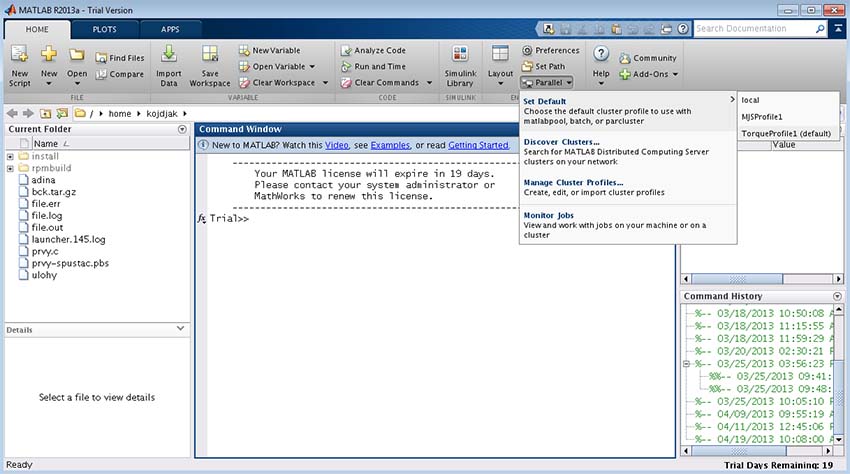Click the Examples link

(x=391, y=145)
